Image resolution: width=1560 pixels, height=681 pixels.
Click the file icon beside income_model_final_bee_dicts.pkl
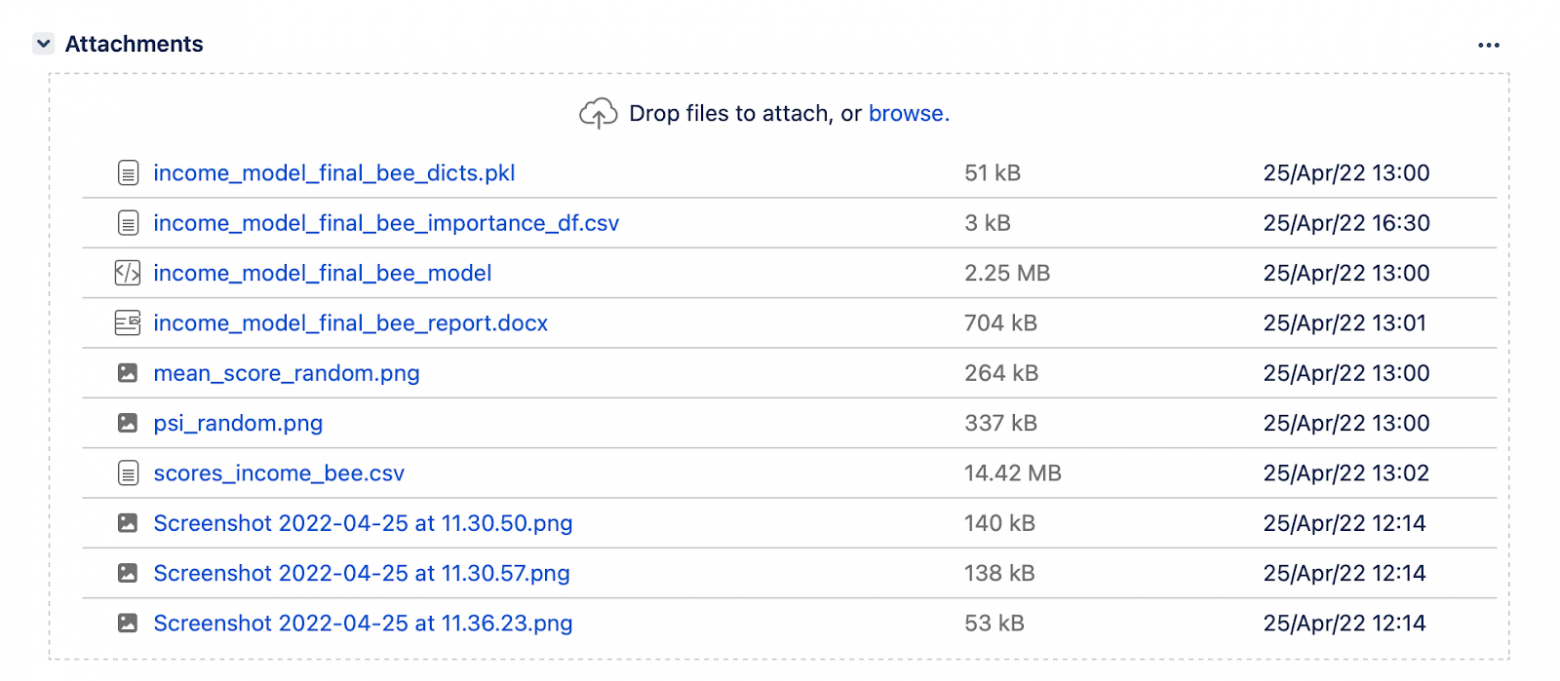click(x=127, y=173)
